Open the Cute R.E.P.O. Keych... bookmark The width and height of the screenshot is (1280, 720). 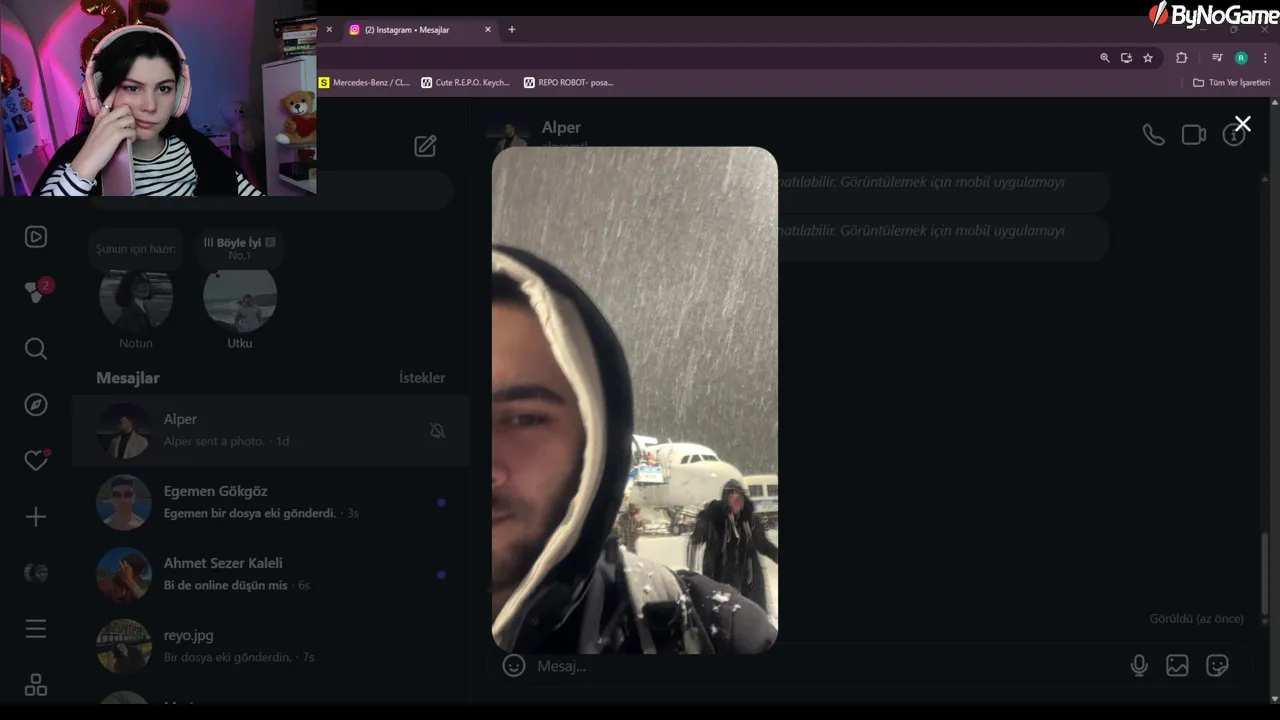pyautogui.click(x=466, y=83)
